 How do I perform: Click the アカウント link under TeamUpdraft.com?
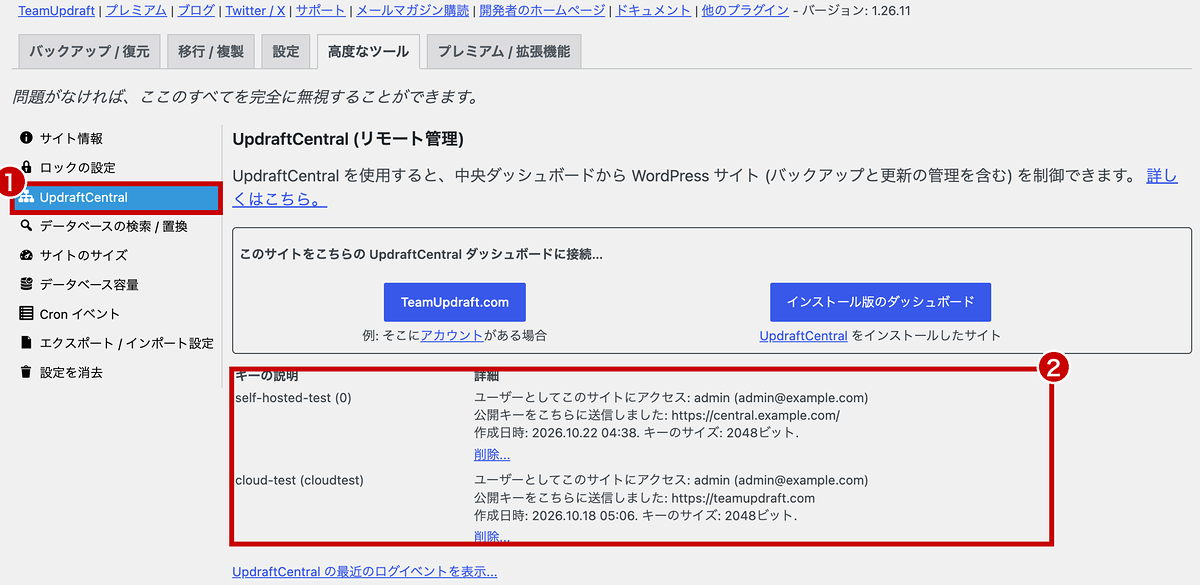(452, 336)
